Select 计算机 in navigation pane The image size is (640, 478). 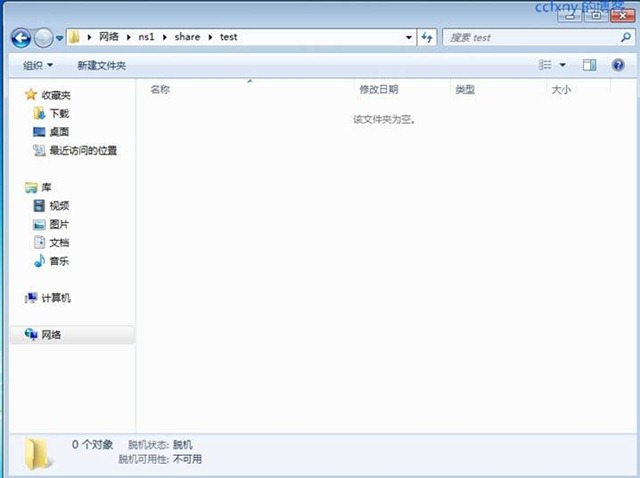pyautogui.click(x=56, y=298)
